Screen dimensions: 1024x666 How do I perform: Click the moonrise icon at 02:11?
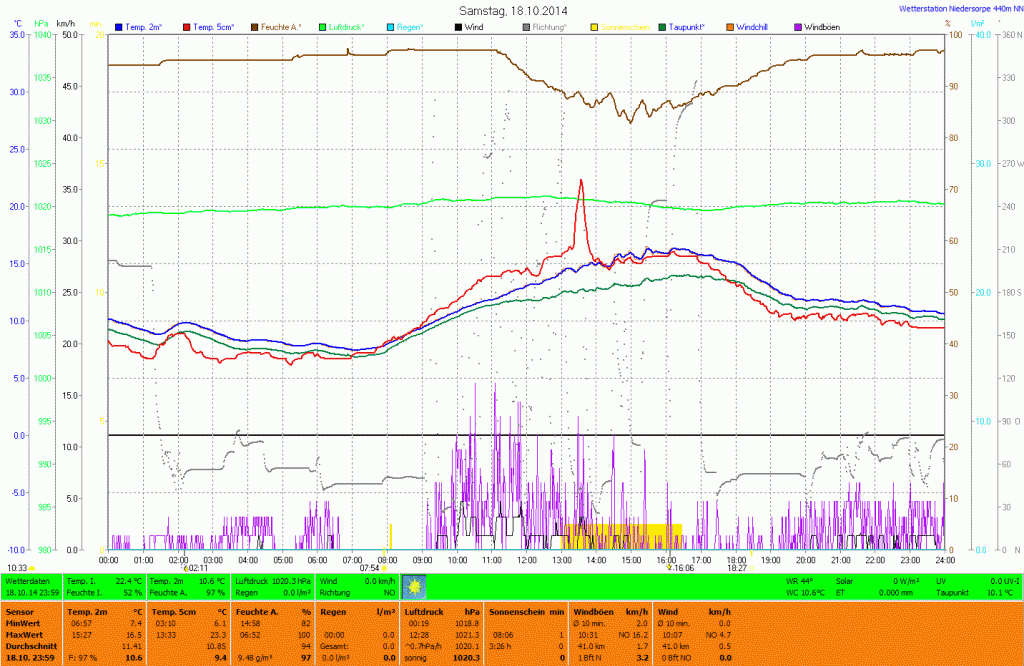[x=185, y=567]
